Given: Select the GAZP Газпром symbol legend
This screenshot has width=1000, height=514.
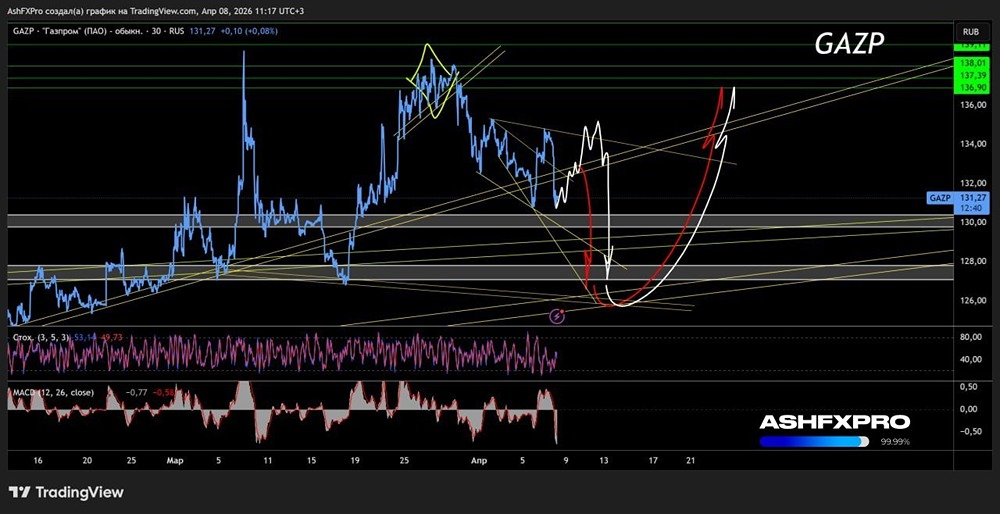Looking at the screenshot, I should pos(98,31).
